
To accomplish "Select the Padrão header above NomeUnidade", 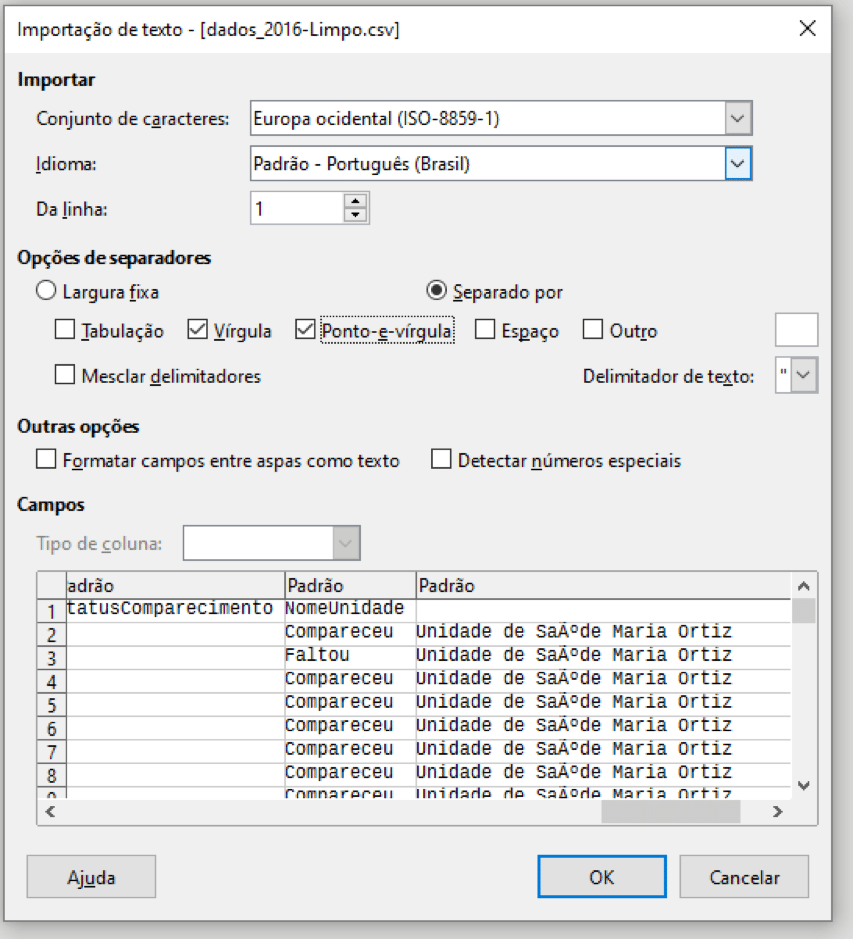I will click(x=350, y=585).
